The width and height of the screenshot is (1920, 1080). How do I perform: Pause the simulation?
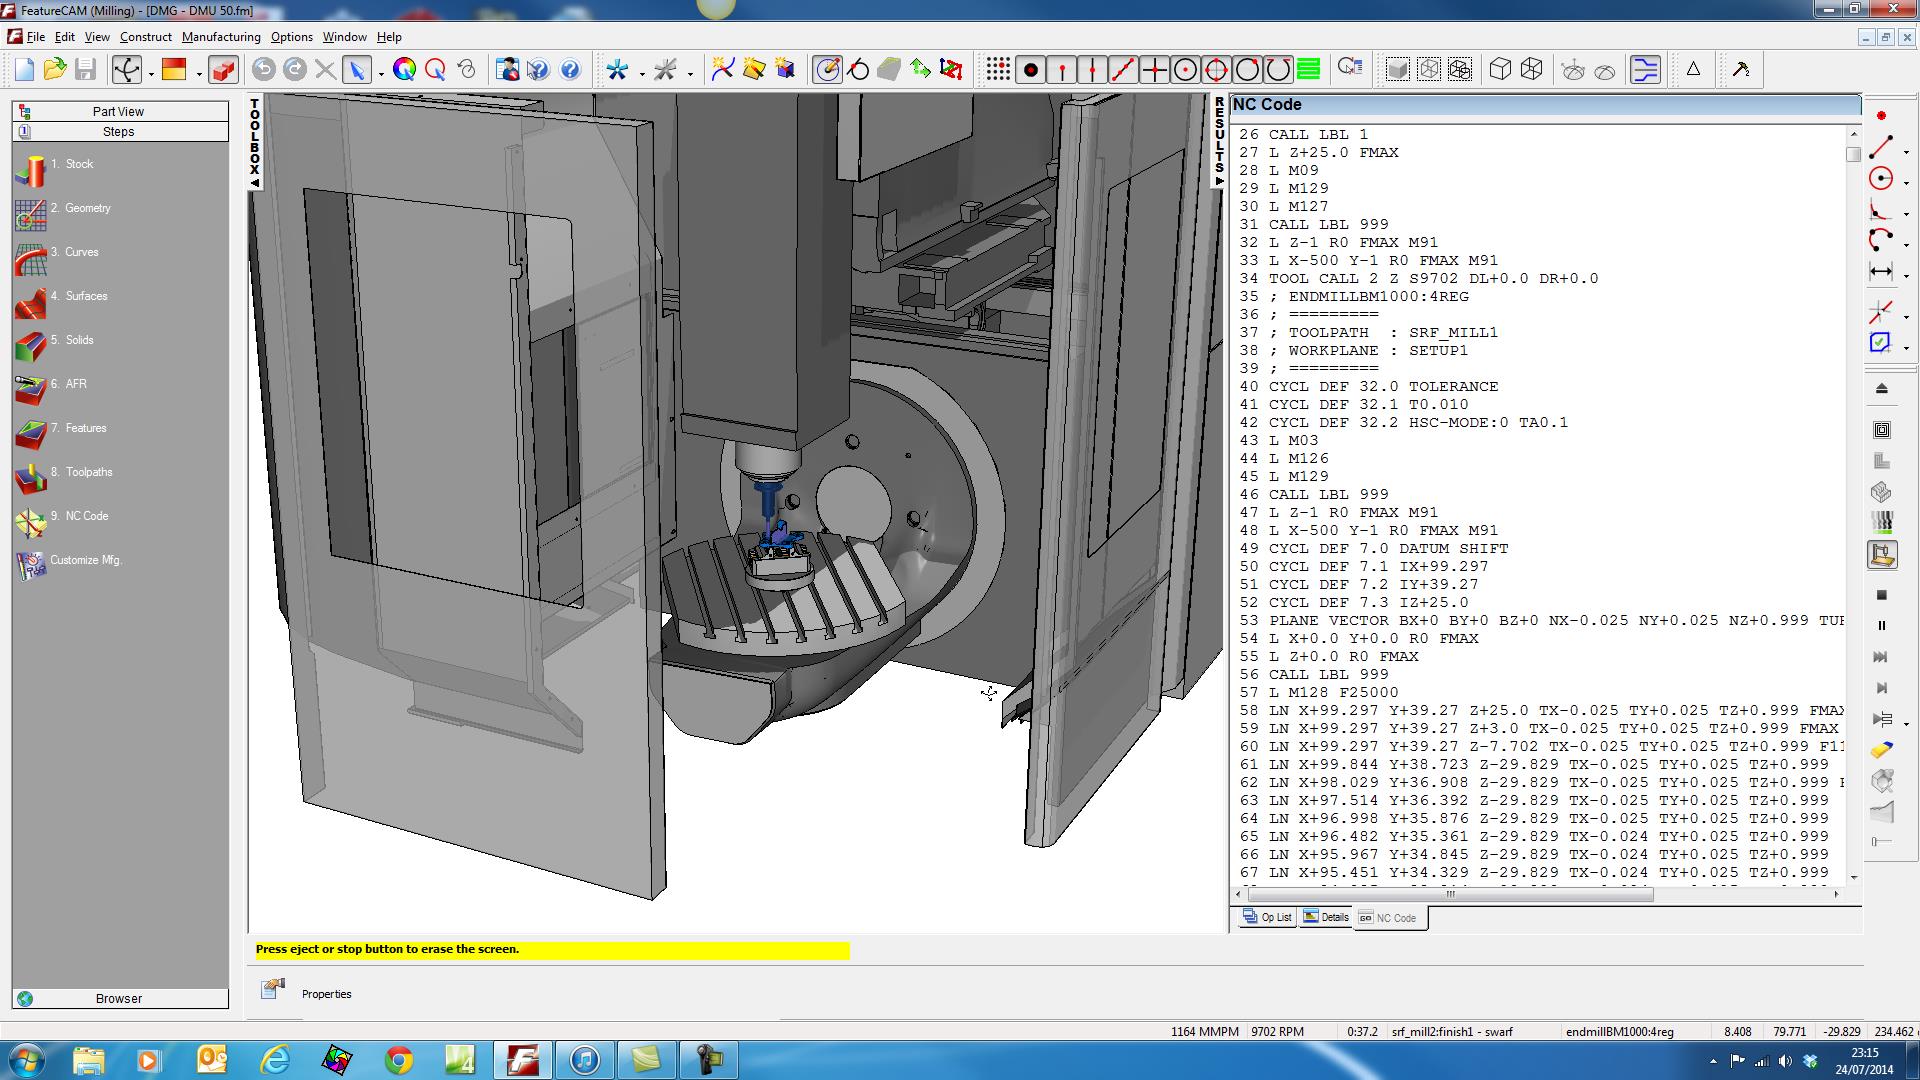(x=1881, y=626)
